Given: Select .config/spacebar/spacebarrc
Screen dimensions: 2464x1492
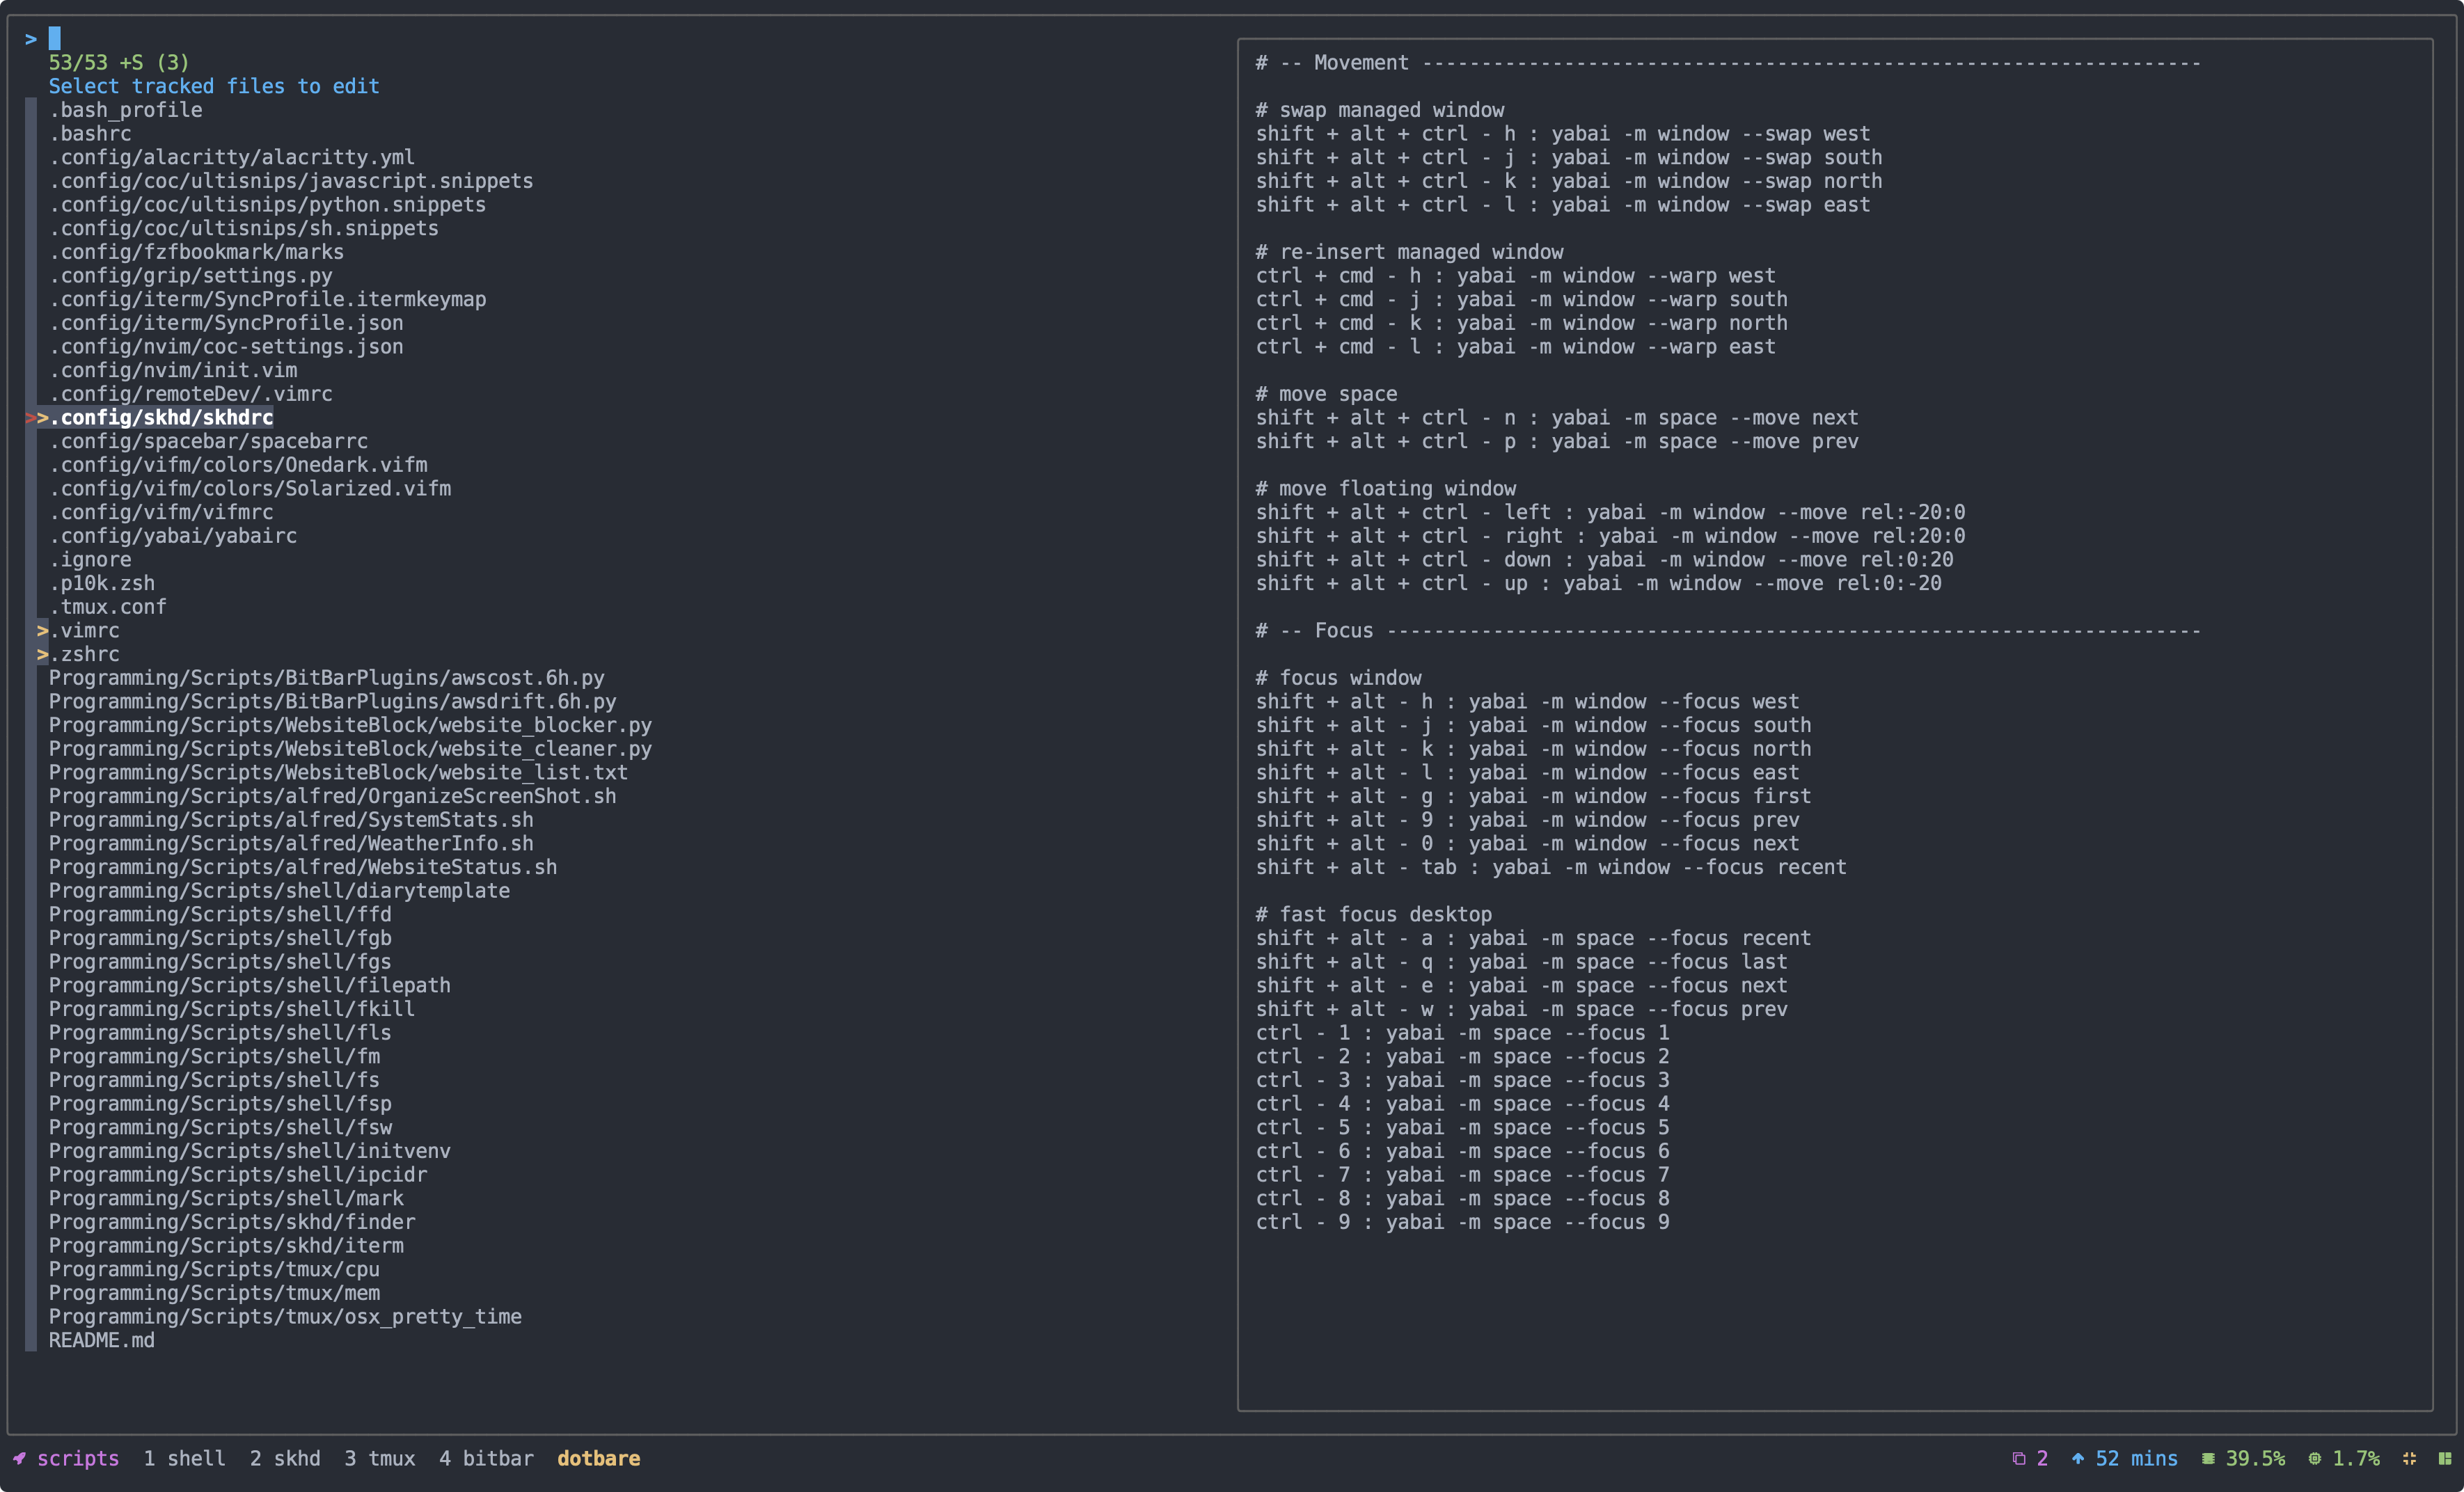Looking at the screenshot, I should tap(208, 441).
